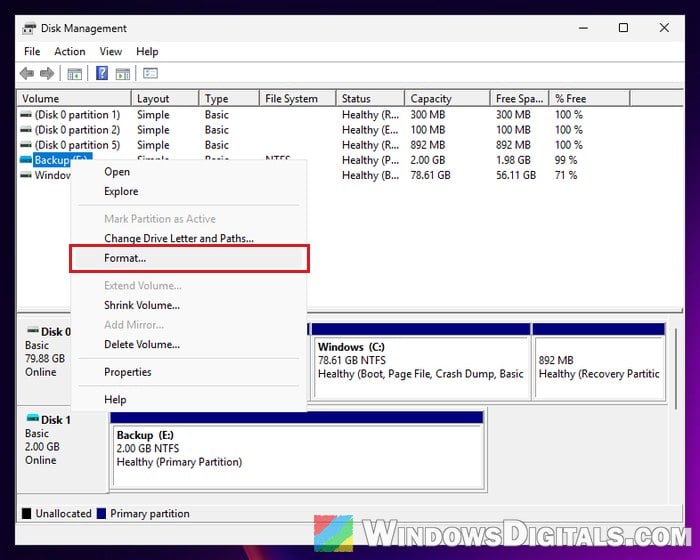Select the Windows (C:) partition block
This screenshot has width=700, height=560.
[x=421, y=362]
